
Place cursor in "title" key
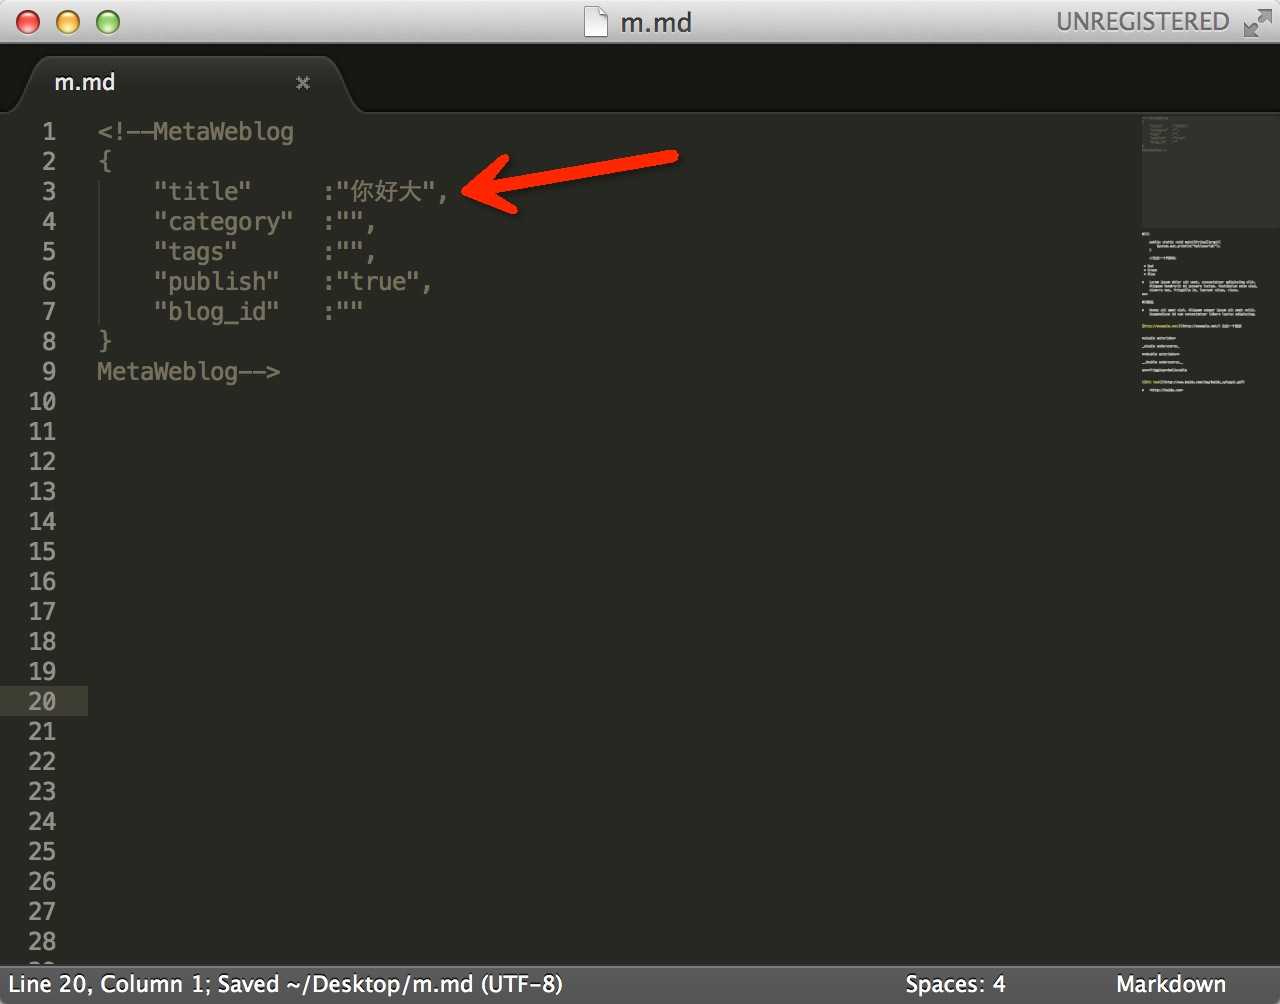pos(203,192)
